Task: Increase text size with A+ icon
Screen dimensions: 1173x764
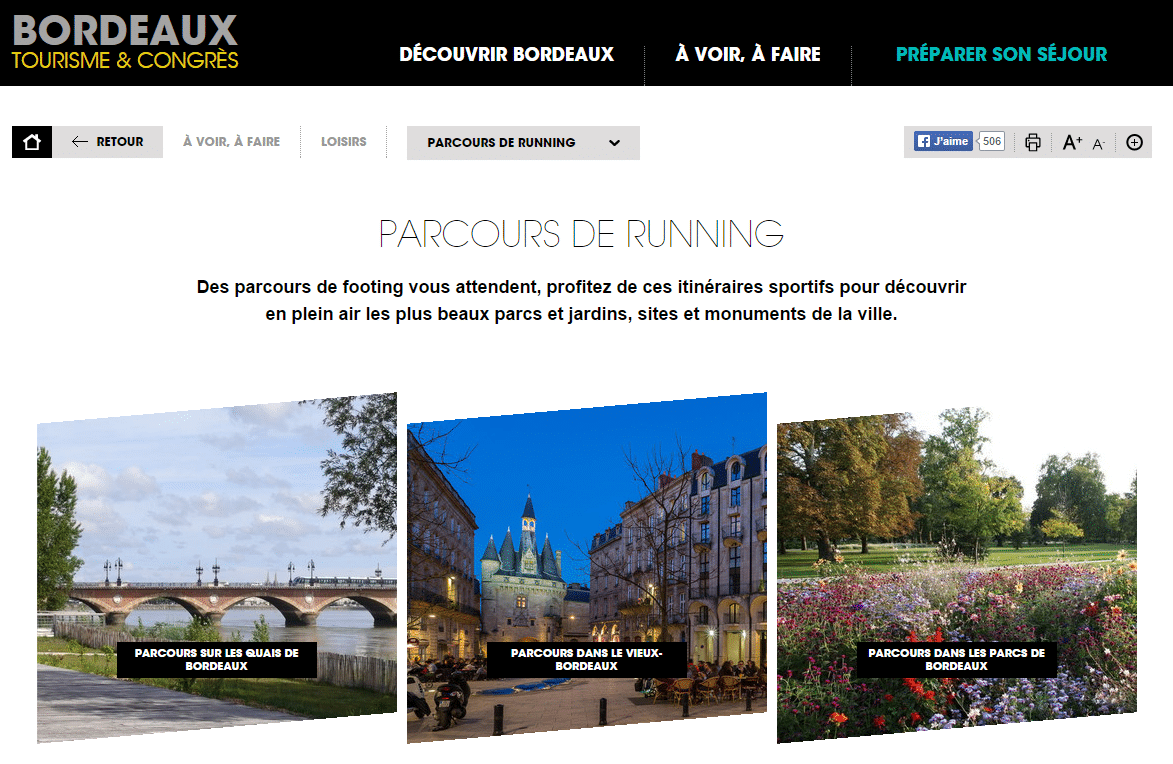Action: click(x=1072, y=142)
